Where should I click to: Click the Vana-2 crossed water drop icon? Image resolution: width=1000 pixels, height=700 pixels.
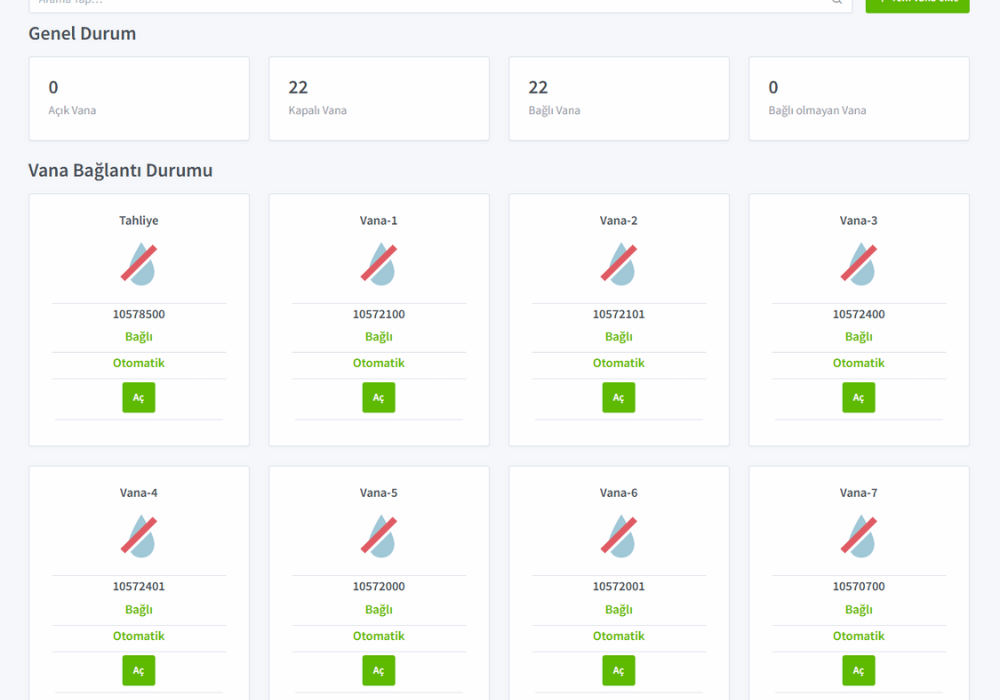[x=619, y=263]
